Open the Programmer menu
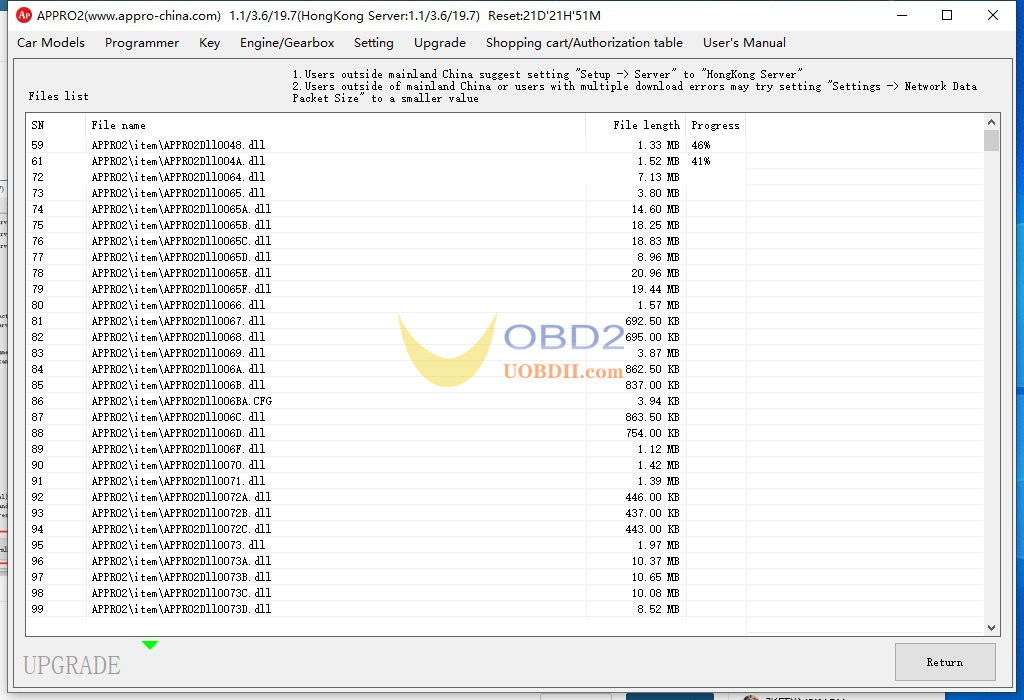This screenshot has width=1024, height=700. (142, 43)
